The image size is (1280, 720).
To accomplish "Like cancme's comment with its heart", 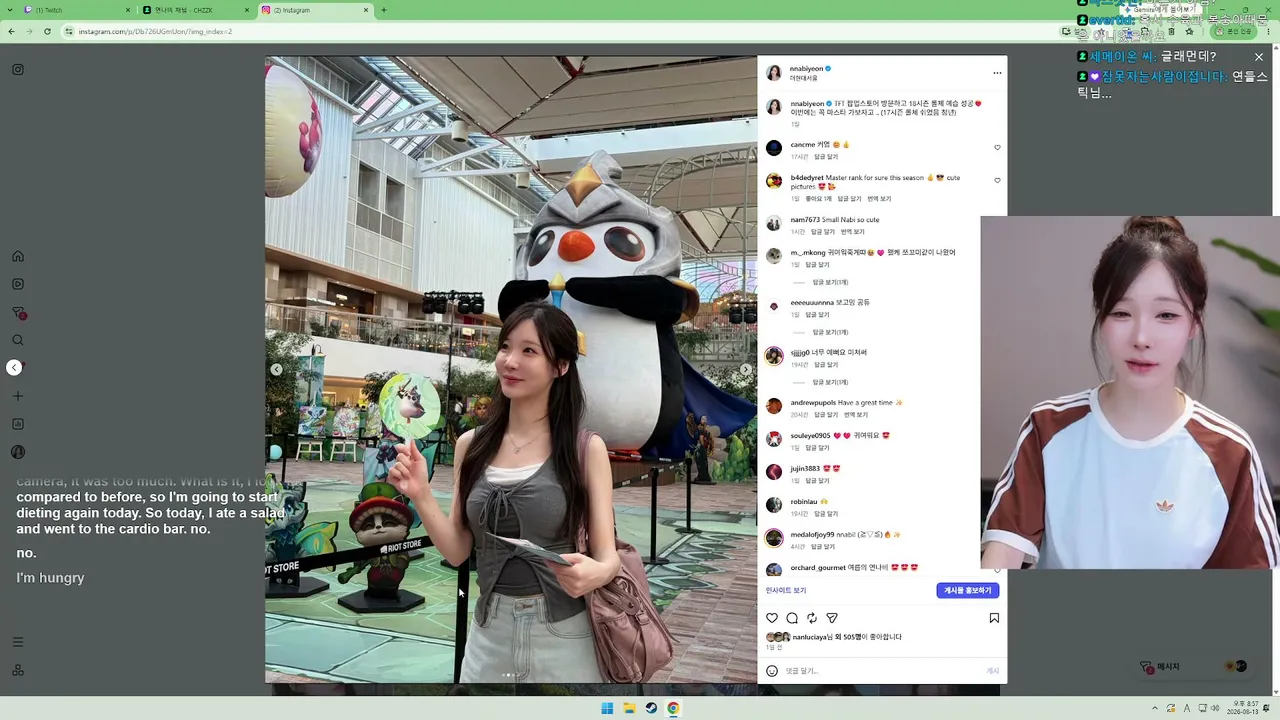I will tap(997, 148).
